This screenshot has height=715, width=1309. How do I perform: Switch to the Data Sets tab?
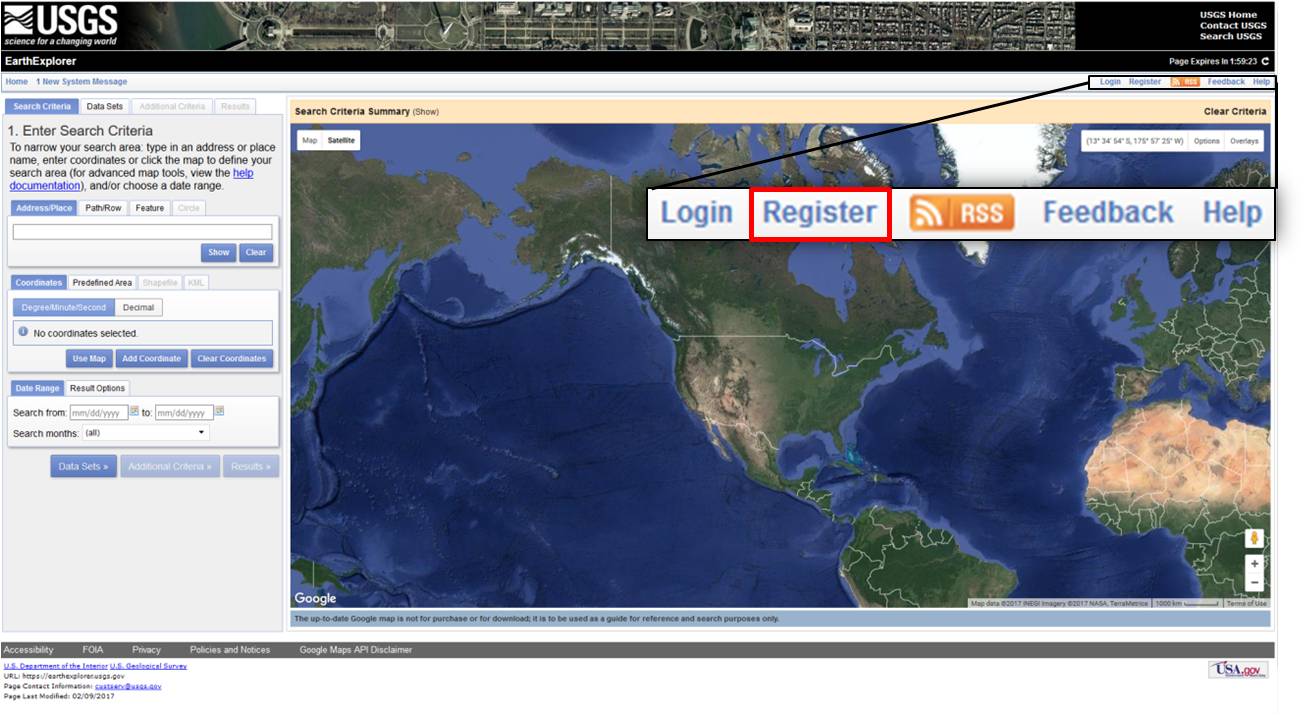point(104,106)
